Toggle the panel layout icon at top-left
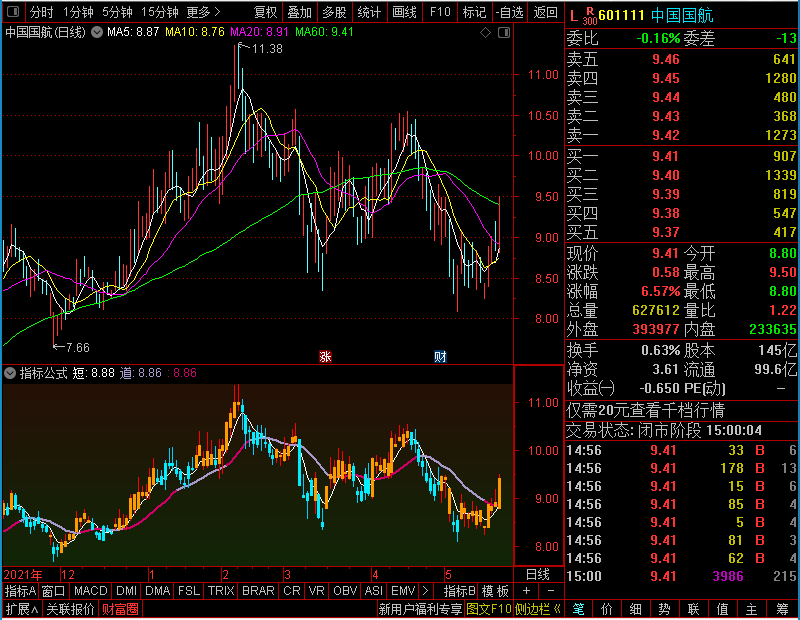This screenshot has height=620, width=800. pyautogui.click(x=13, y=12)
